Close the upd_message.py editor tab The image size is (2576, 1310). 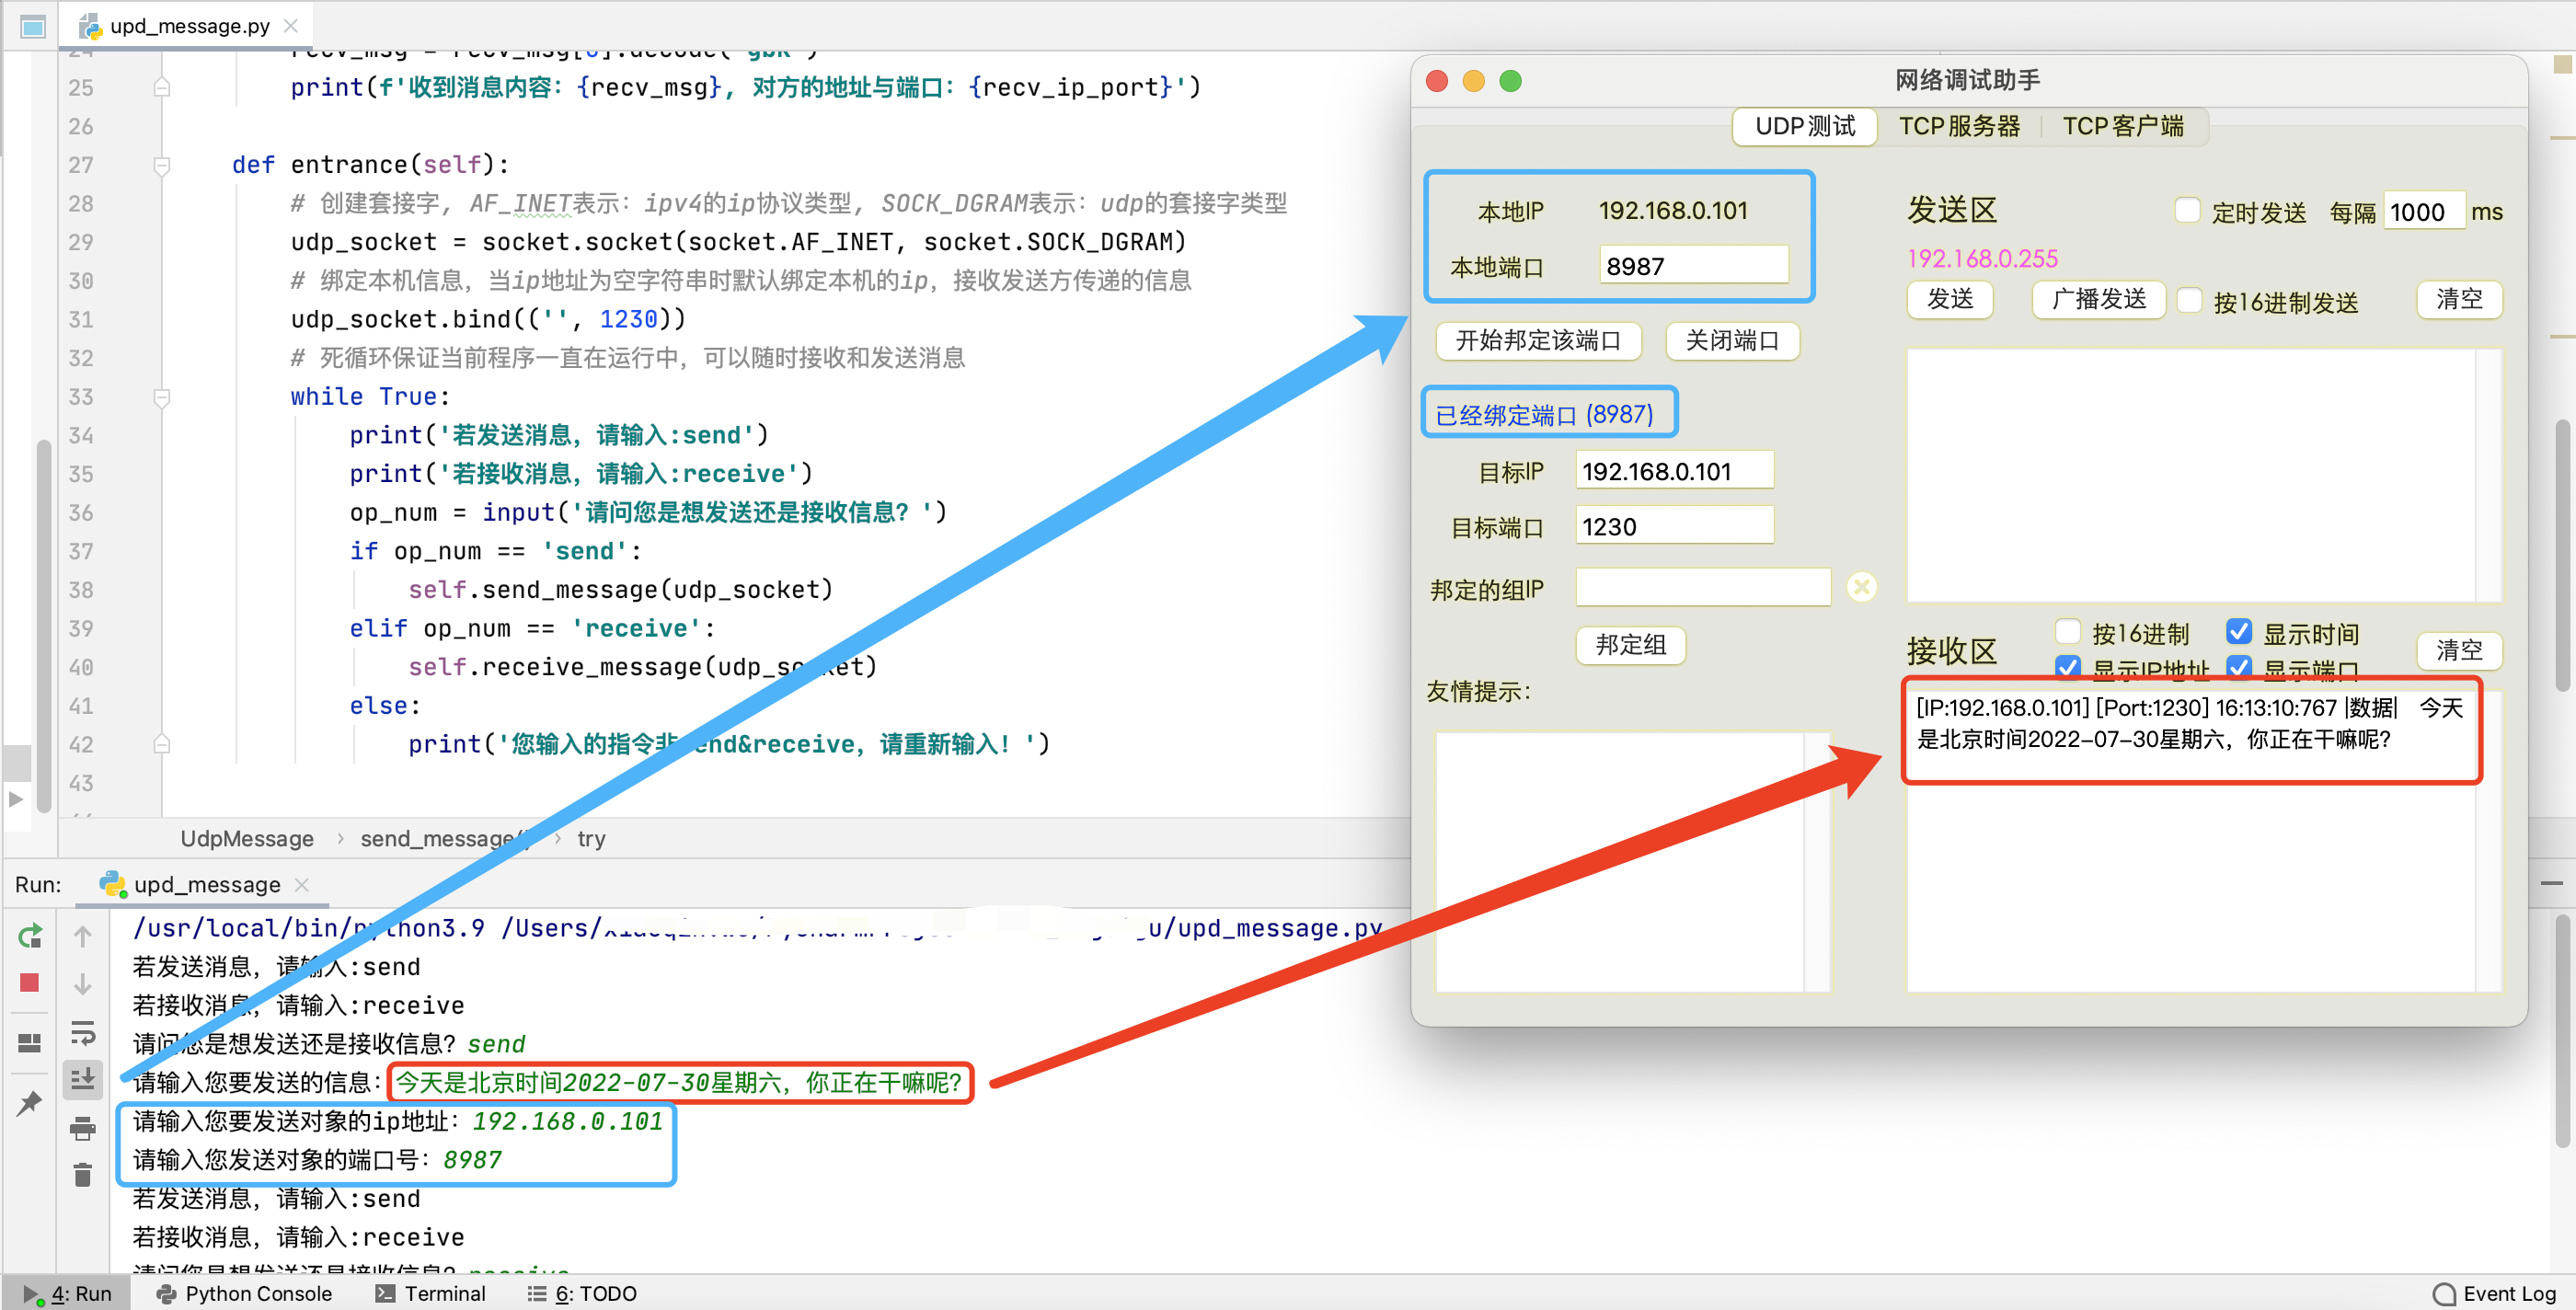click(291, 26)
